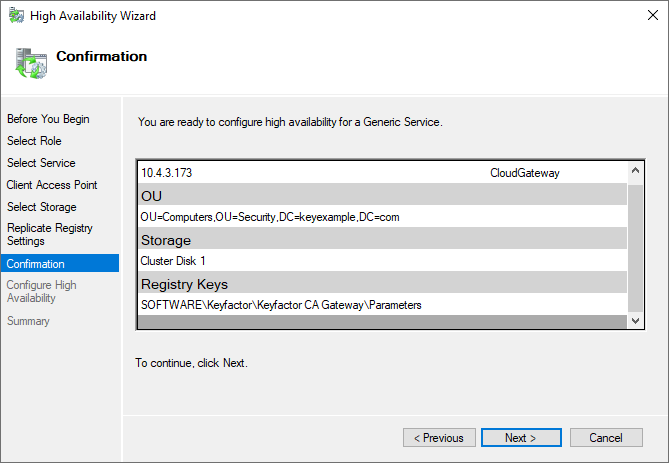Select the Cluster Disk 1 storage entry
The image size is (669, 463).
(x=174, y=261)
